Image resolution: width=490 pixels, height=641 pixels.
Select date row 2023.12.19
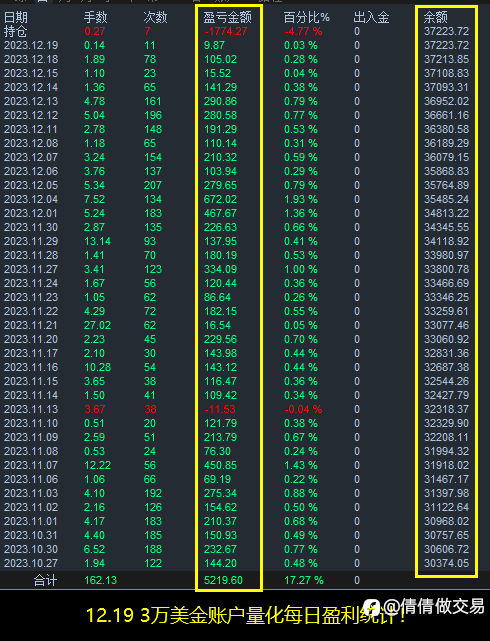click(x=31, y=45)
